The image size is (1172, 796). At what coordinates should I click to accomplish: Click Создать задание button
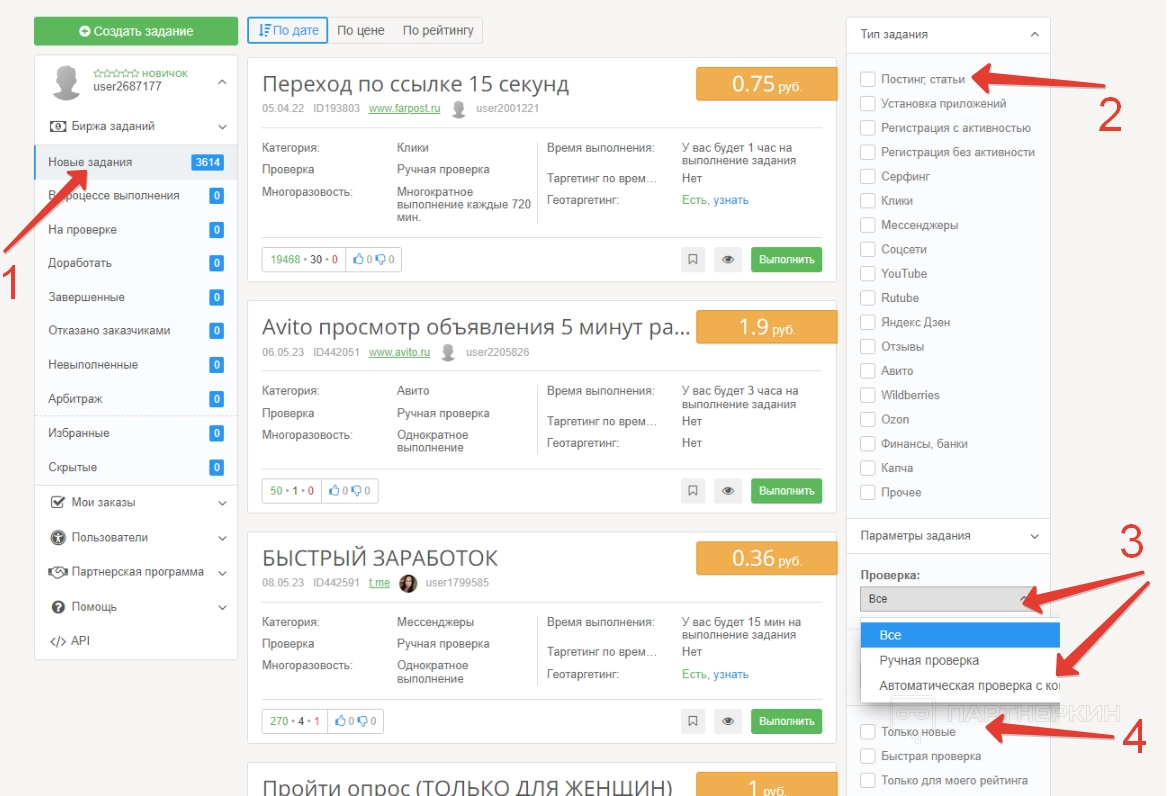pos(136,31)
